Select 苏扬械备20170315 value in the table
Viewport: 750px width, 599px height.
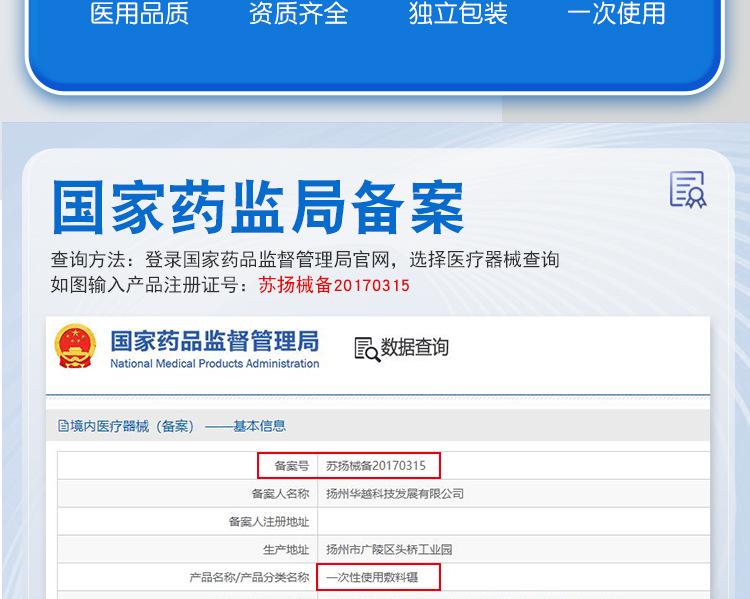pyautogui.click(x=376, y=466)
